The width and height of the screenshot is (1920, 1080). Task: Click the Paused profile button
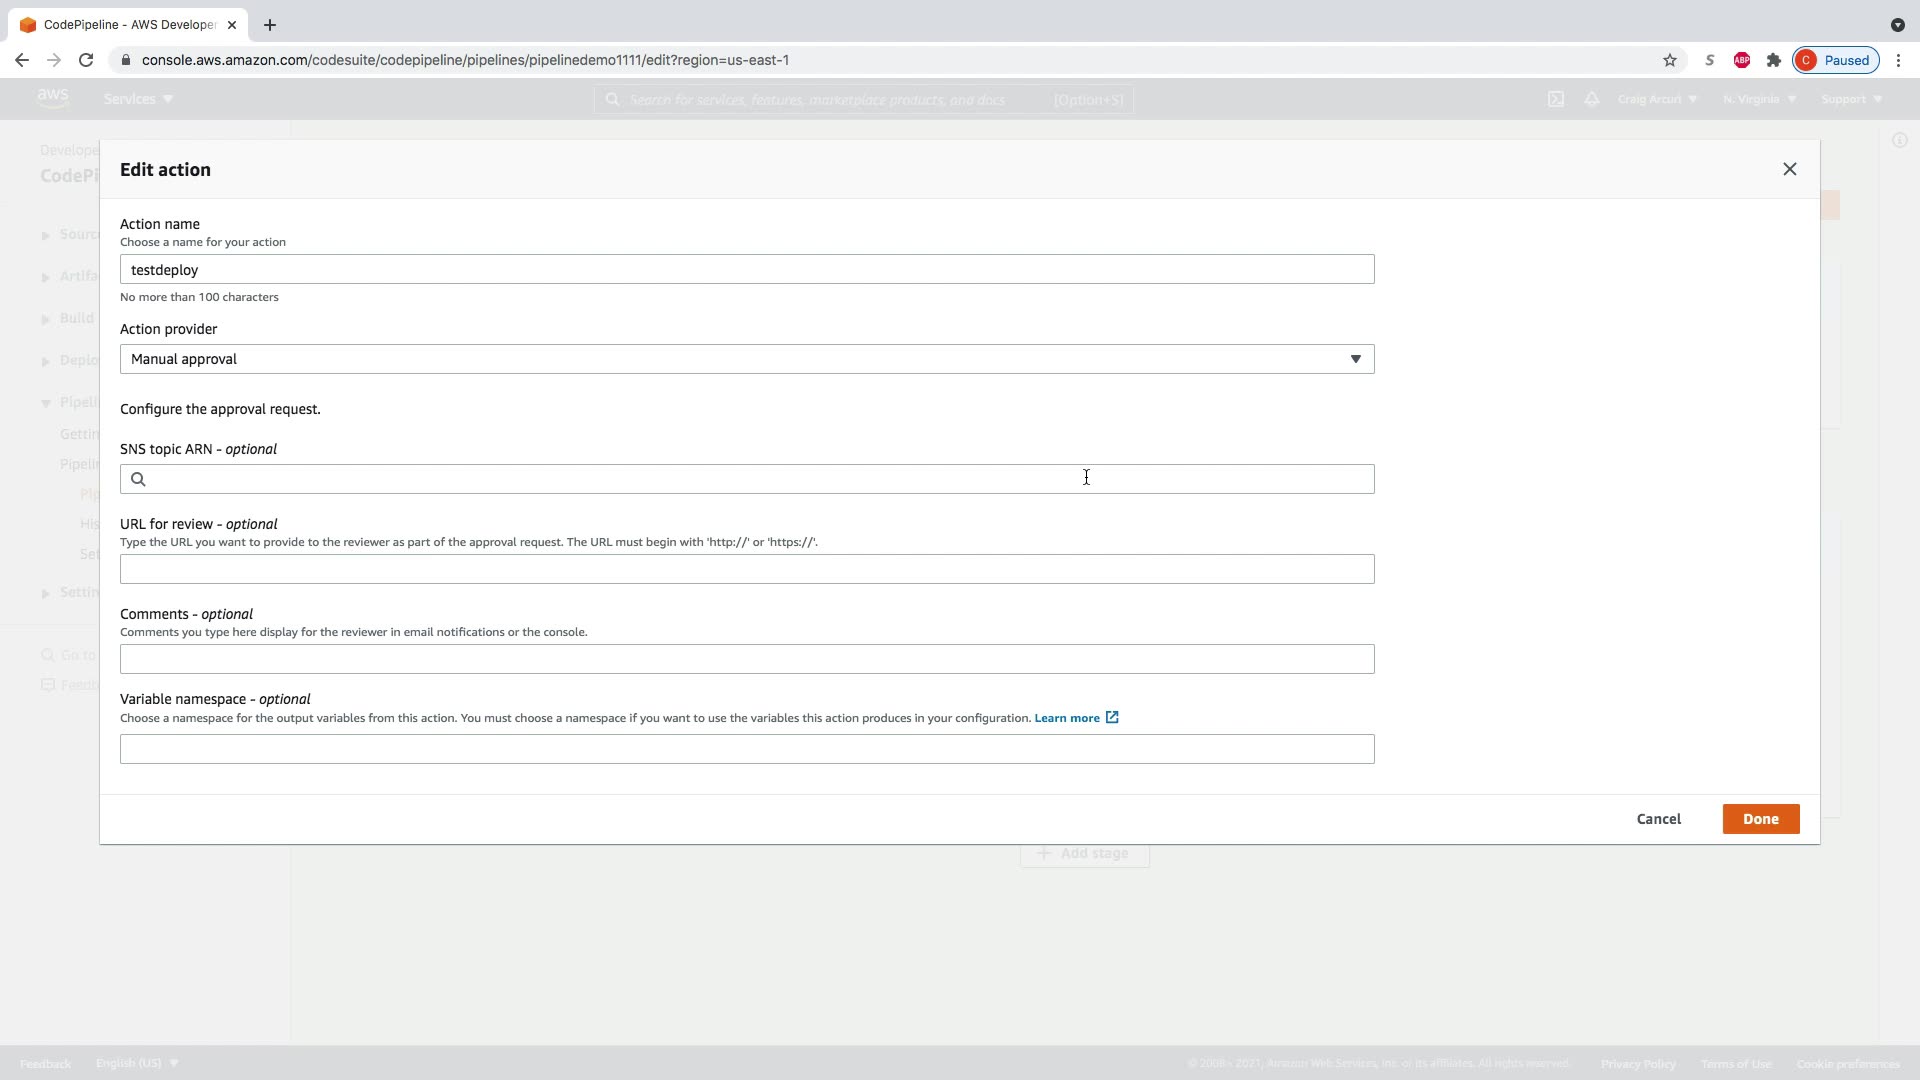(1835, 60)
